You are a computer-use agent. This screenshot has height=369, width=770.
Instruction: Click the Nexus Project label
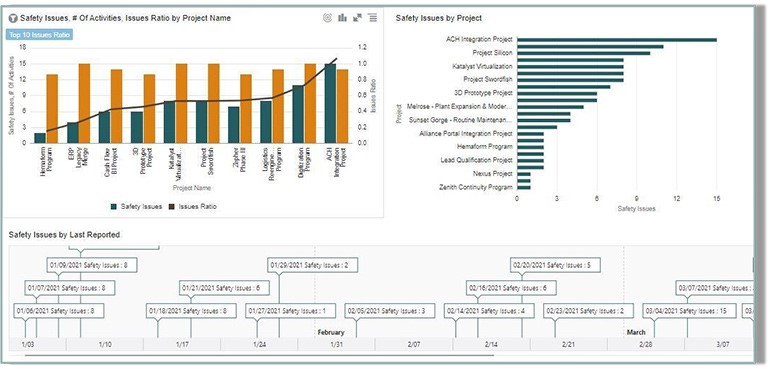coord(493,174)
